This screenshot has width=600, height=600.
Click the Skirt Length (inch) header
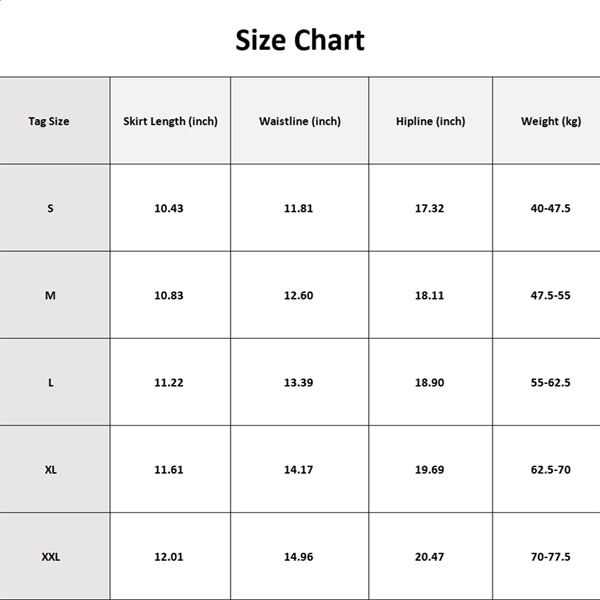tap(170, 121)
